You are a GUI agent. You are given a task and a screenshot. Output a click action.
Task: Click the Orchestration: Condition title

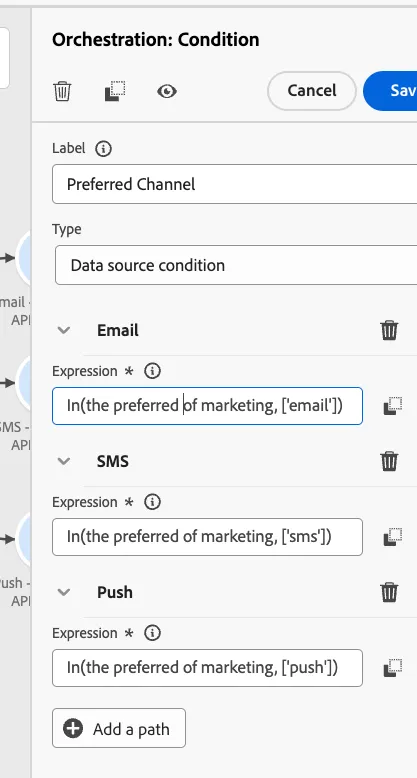click(155, 40)
